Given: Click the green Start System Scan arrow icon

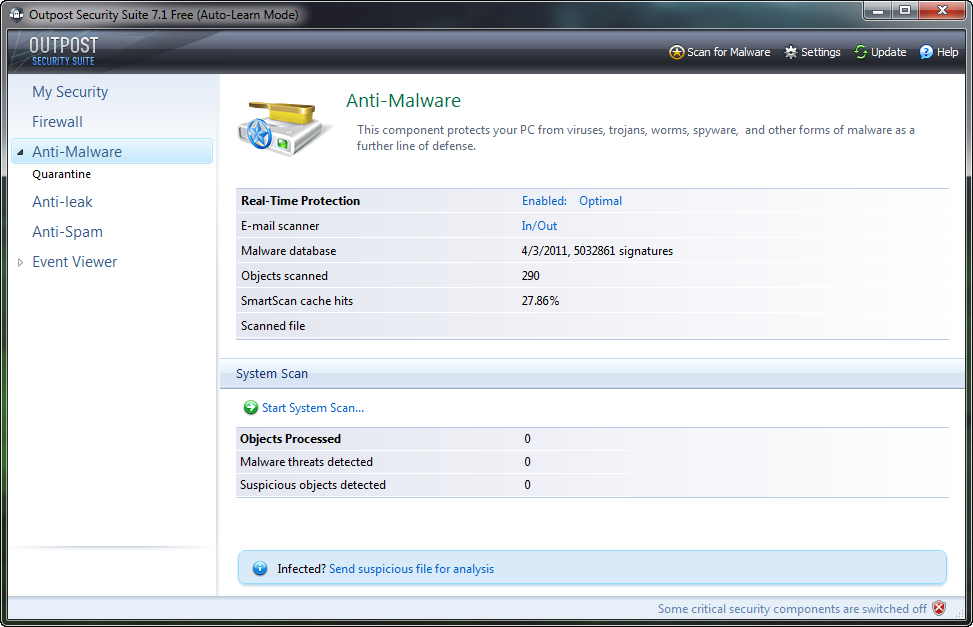Looking at the screenshot, I should point(251,407).
